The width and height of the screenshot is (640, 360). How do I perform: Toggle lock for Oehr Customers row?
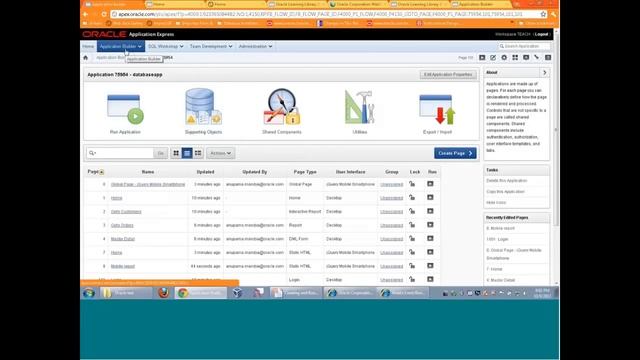click(412, 211)
